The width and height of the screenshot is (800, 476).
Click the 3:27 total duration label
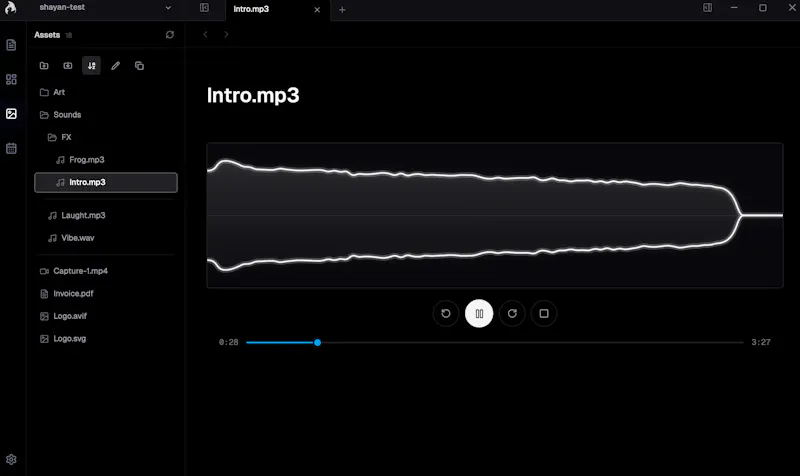point(761,342)
